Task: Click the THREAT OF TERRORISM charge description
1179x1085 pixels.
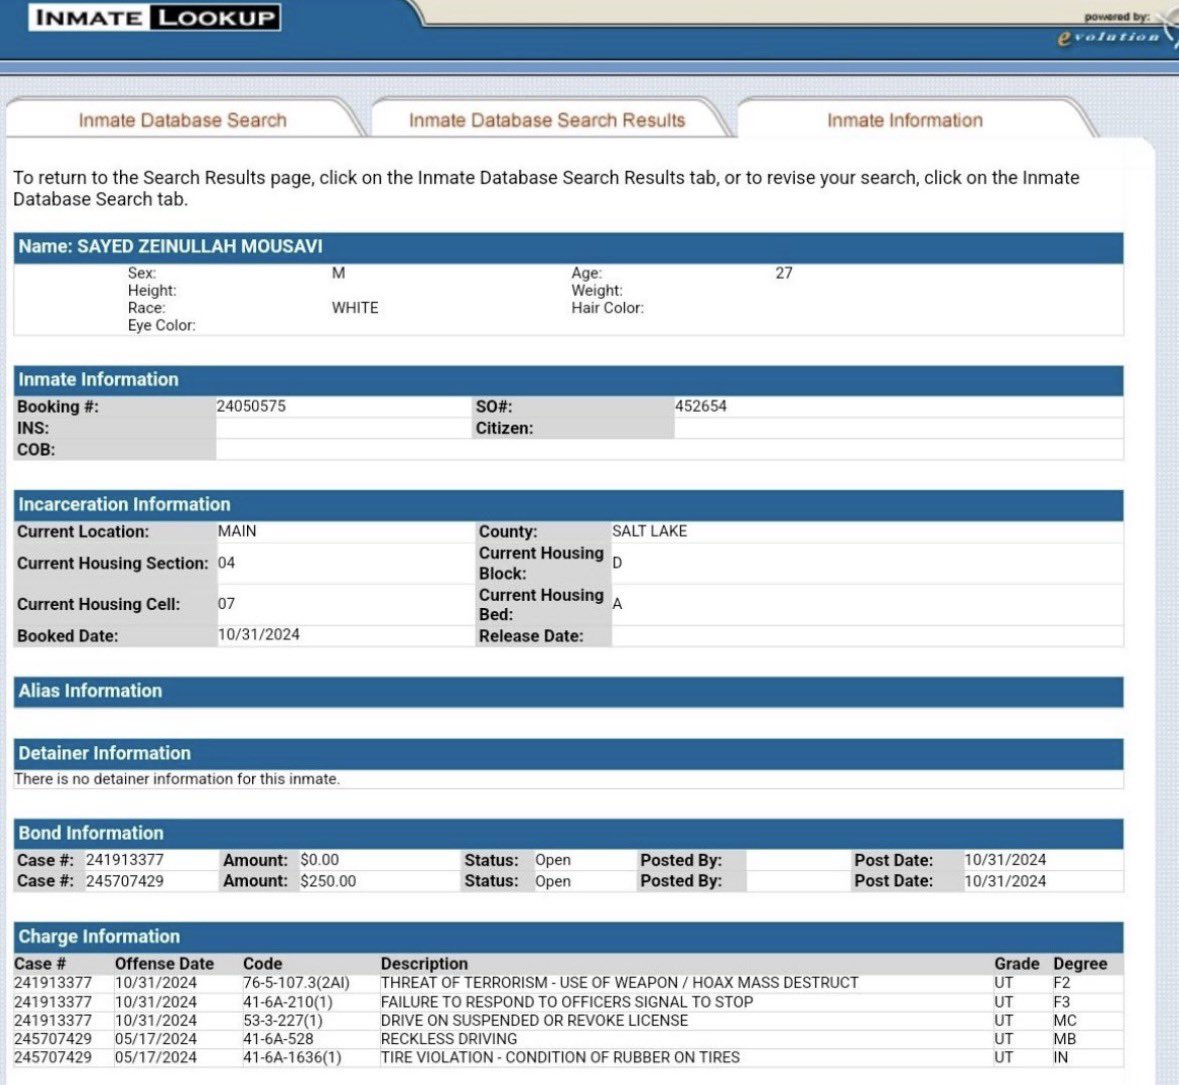Action: (620, 983)
